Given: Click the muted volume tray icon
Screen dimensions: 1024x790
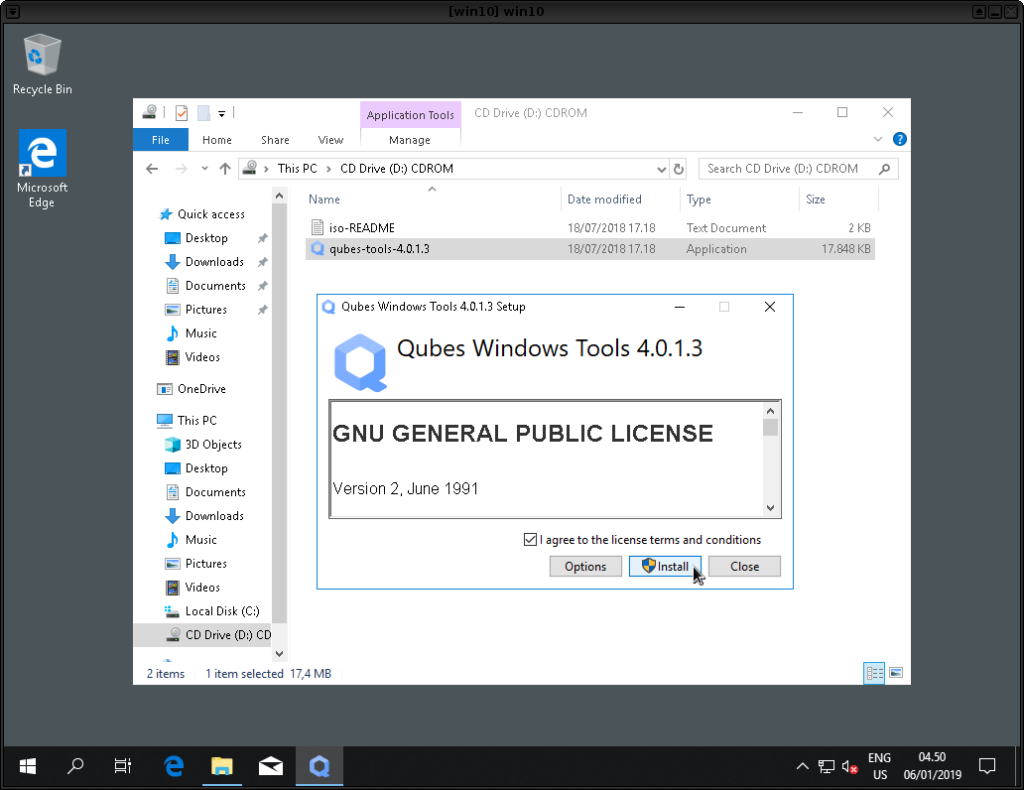Looking at the screenshot, I should tap(850, 766).
